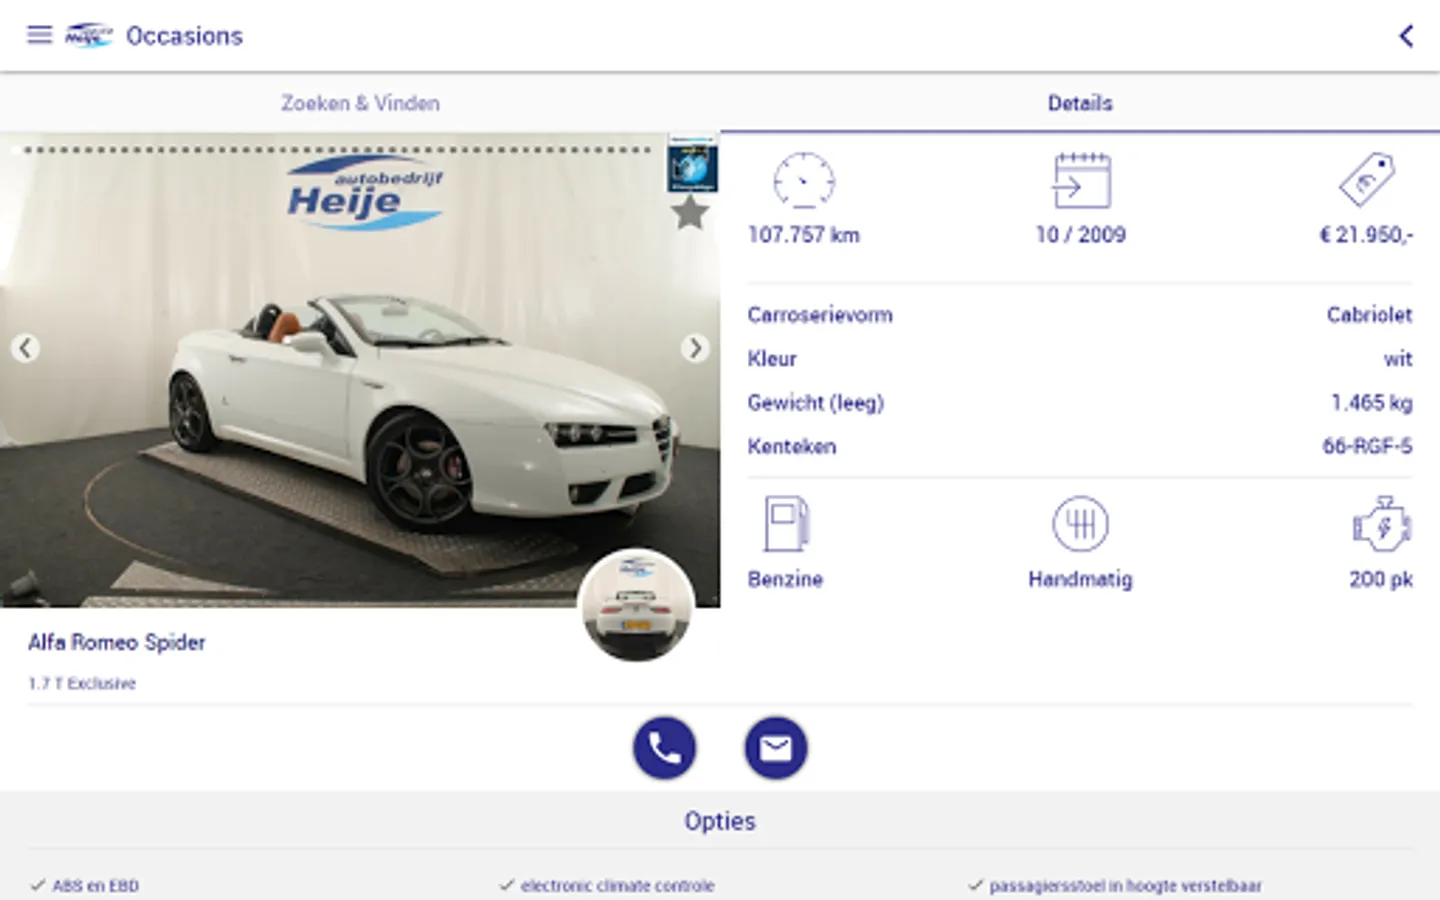Screen dimensions: 1440x900
Task: Tap the fuel pump icon
Action: click(x=786, y=523)
